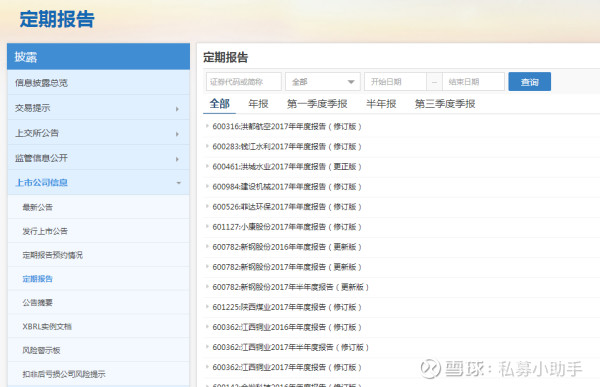
Task: Open 信息披露总览 in the sidebar
Action: tap(99, 82)
